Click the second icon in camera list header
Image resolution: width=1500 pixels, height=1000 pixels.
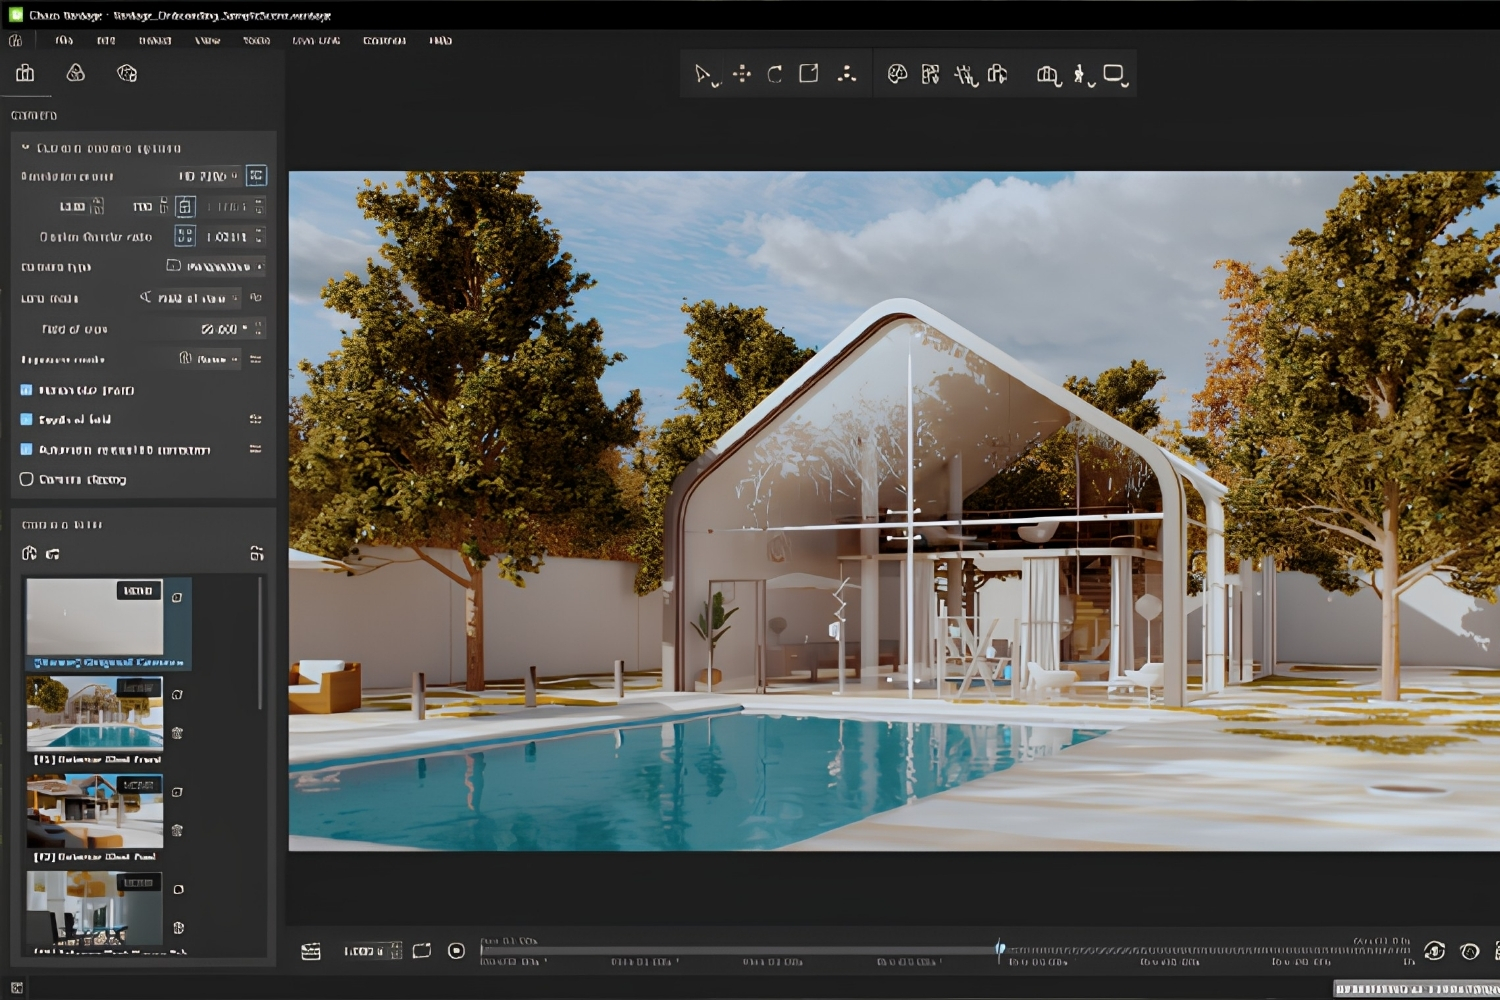pyautogui.click(x=53, y=554)
